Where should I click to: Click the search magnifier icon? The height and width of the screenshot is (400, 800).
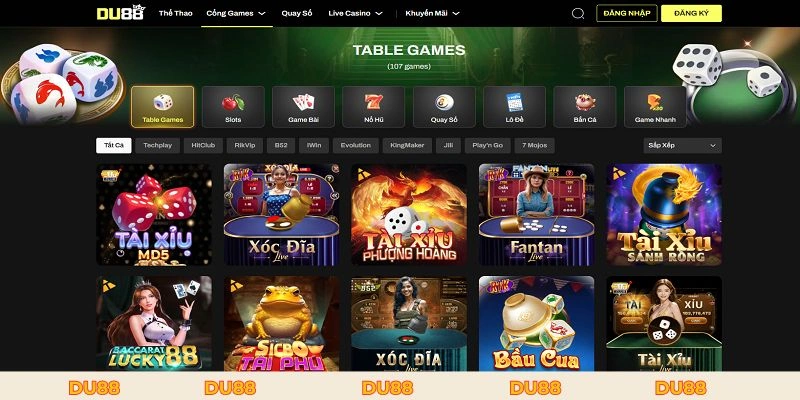tap(578, 13)
